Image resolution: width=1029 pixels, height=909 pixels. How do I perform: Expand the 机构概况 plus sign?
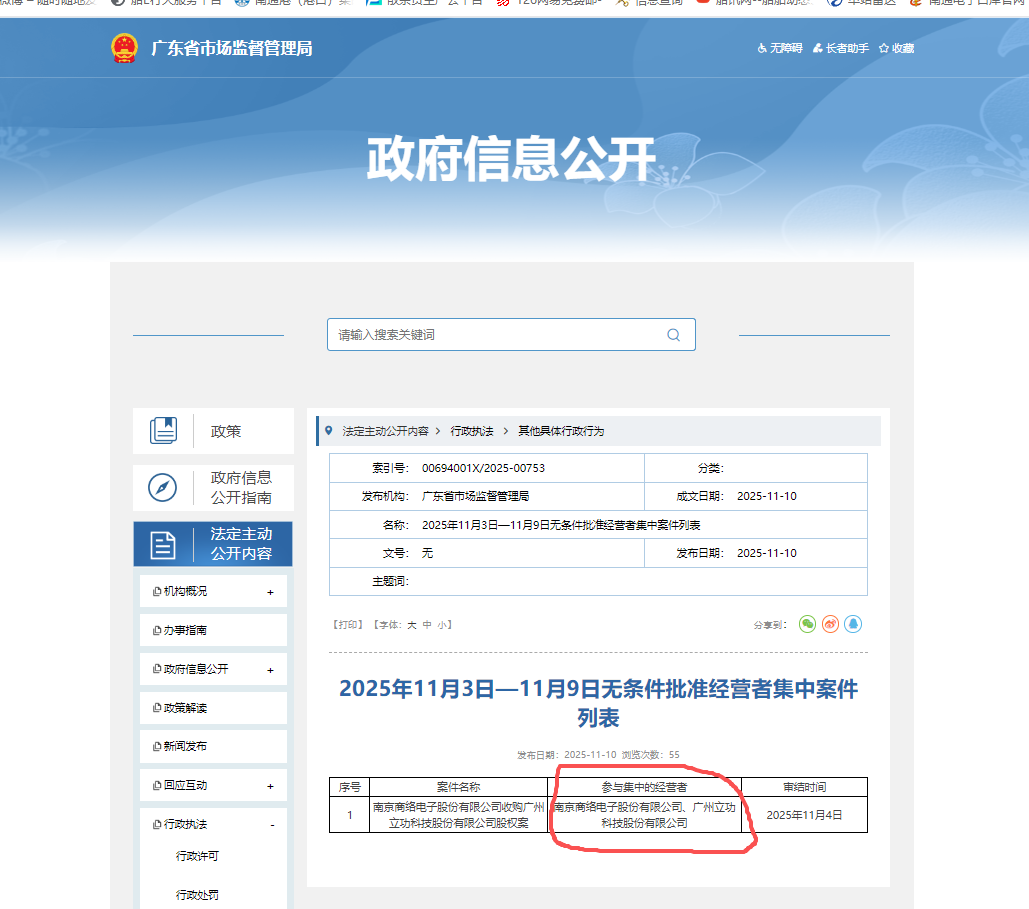(x=270, y=592)
